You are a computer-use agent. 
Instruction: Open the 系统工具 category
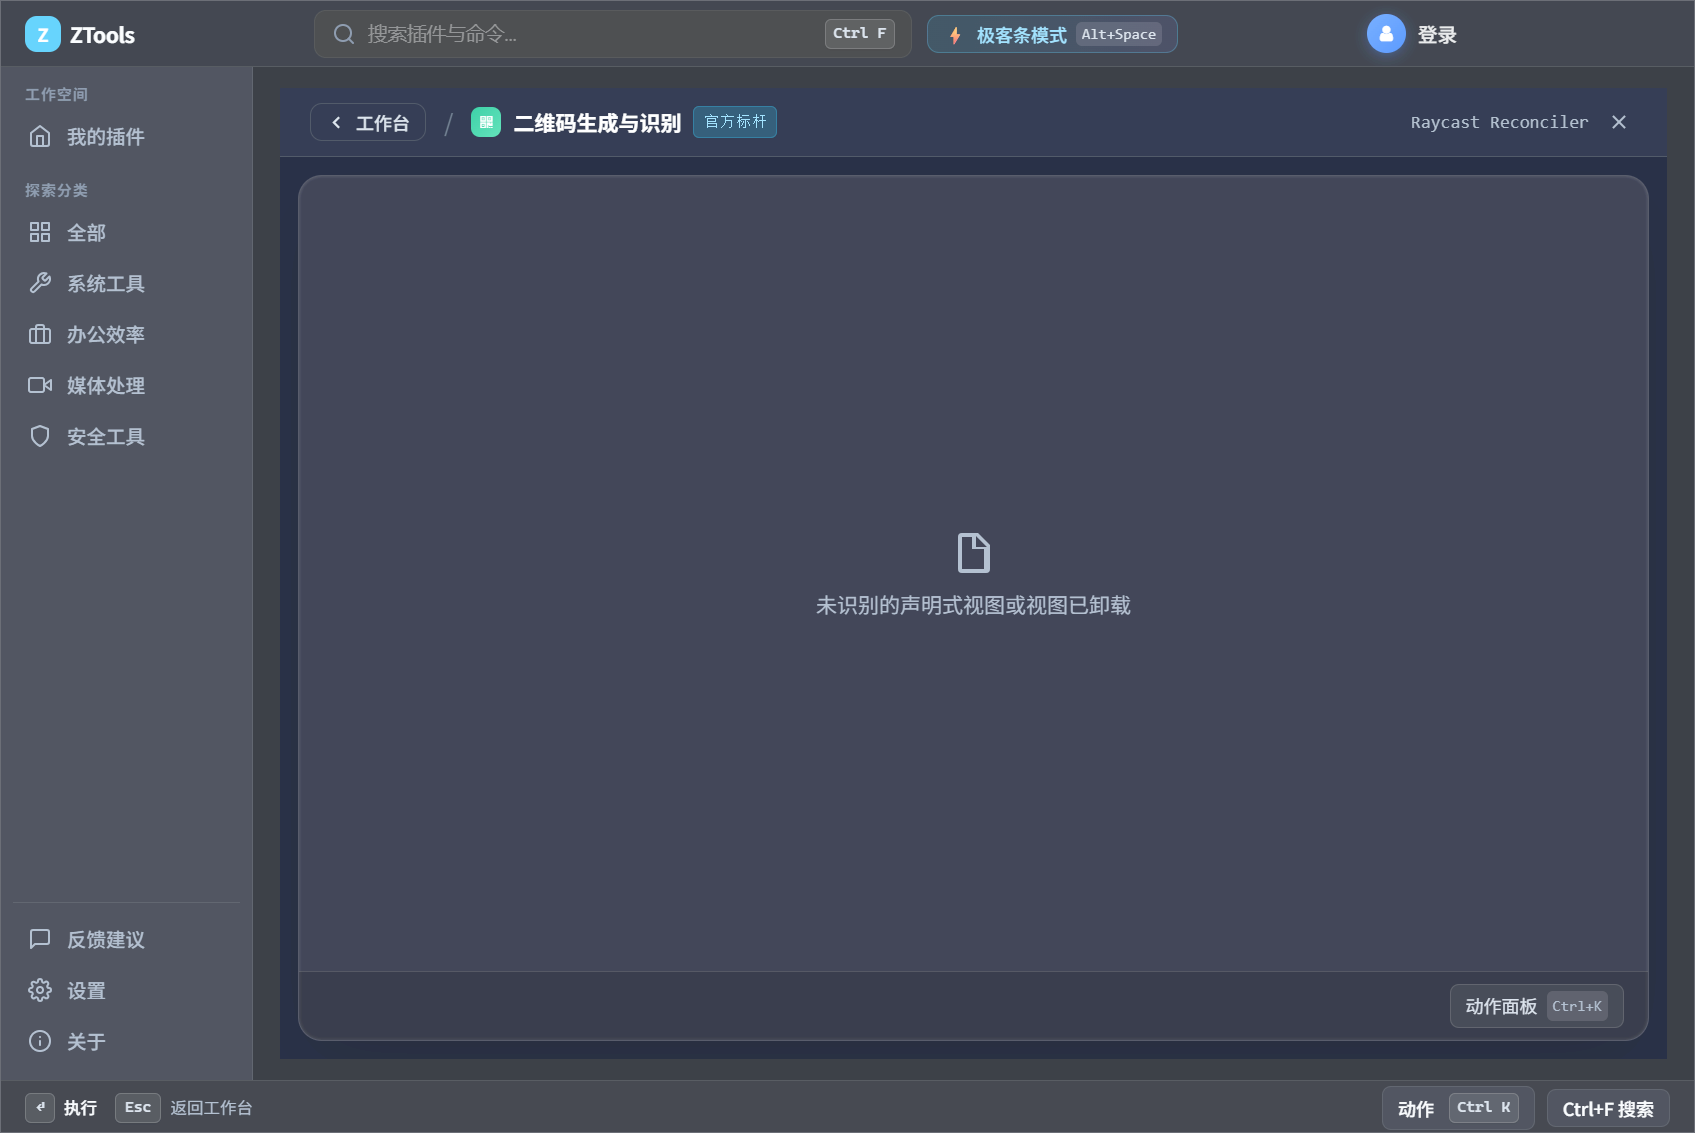[x=126, y=284]
